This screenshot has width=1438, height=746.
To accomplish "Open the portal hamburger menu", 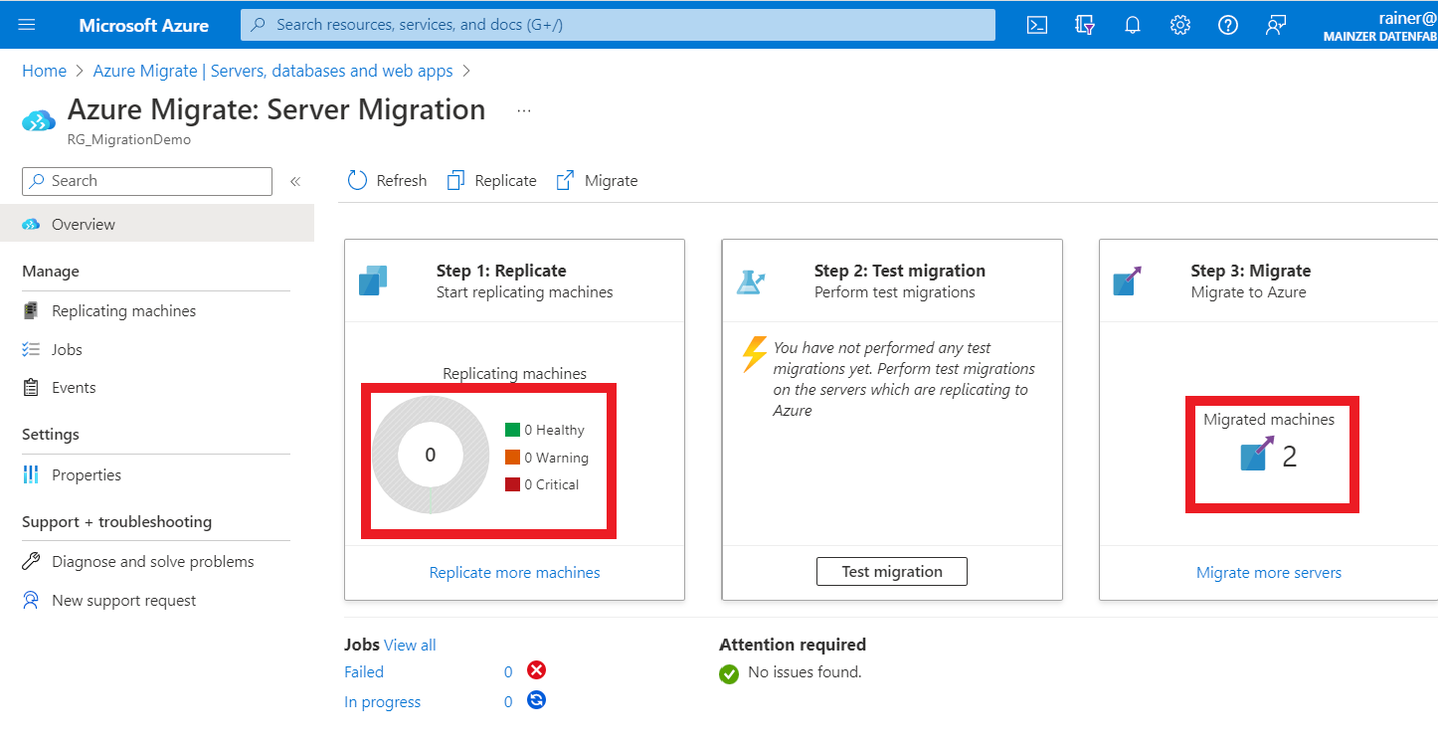I will [x=27, y=24].
